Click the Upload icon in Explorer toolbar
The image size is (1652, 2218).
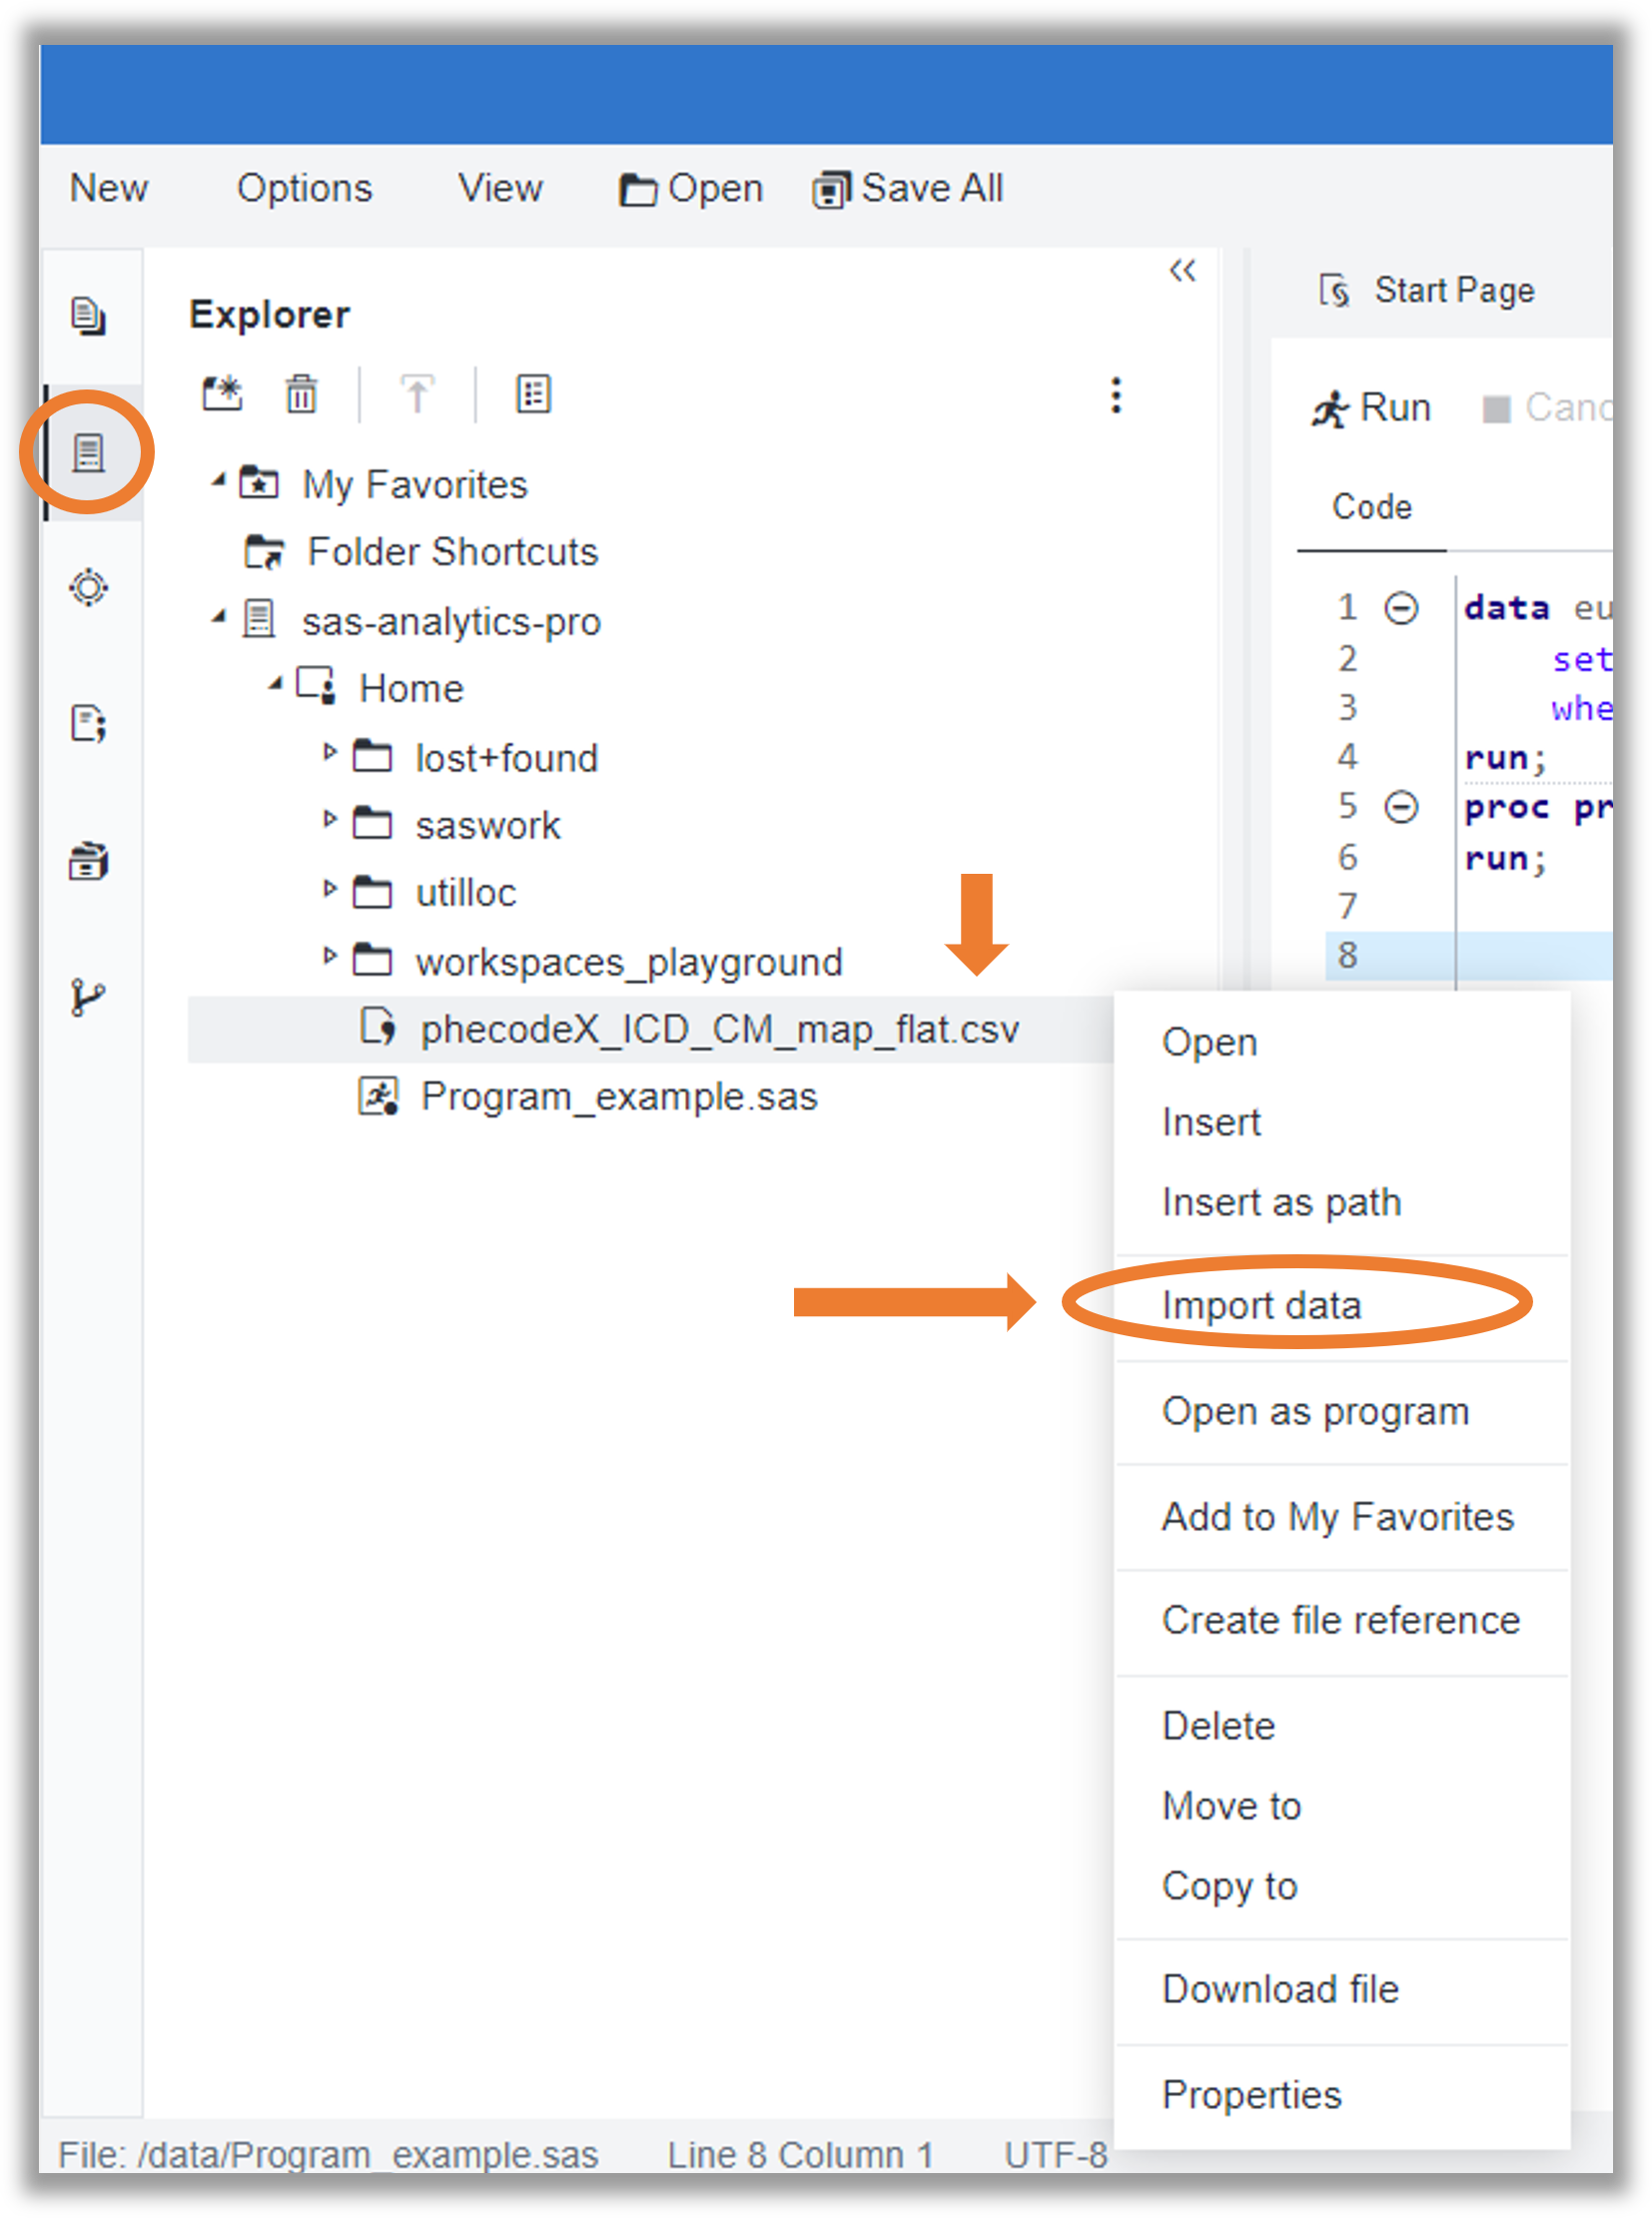tap(417, 394)
